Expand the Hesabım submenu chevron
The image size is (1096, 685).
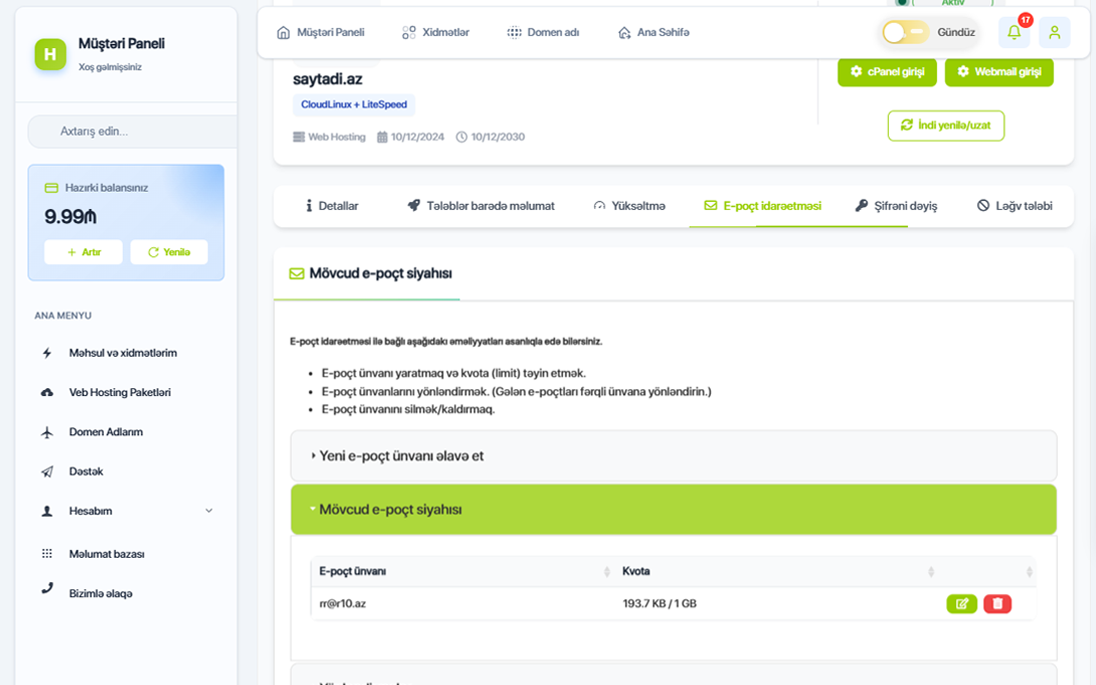tap(209, 511)
